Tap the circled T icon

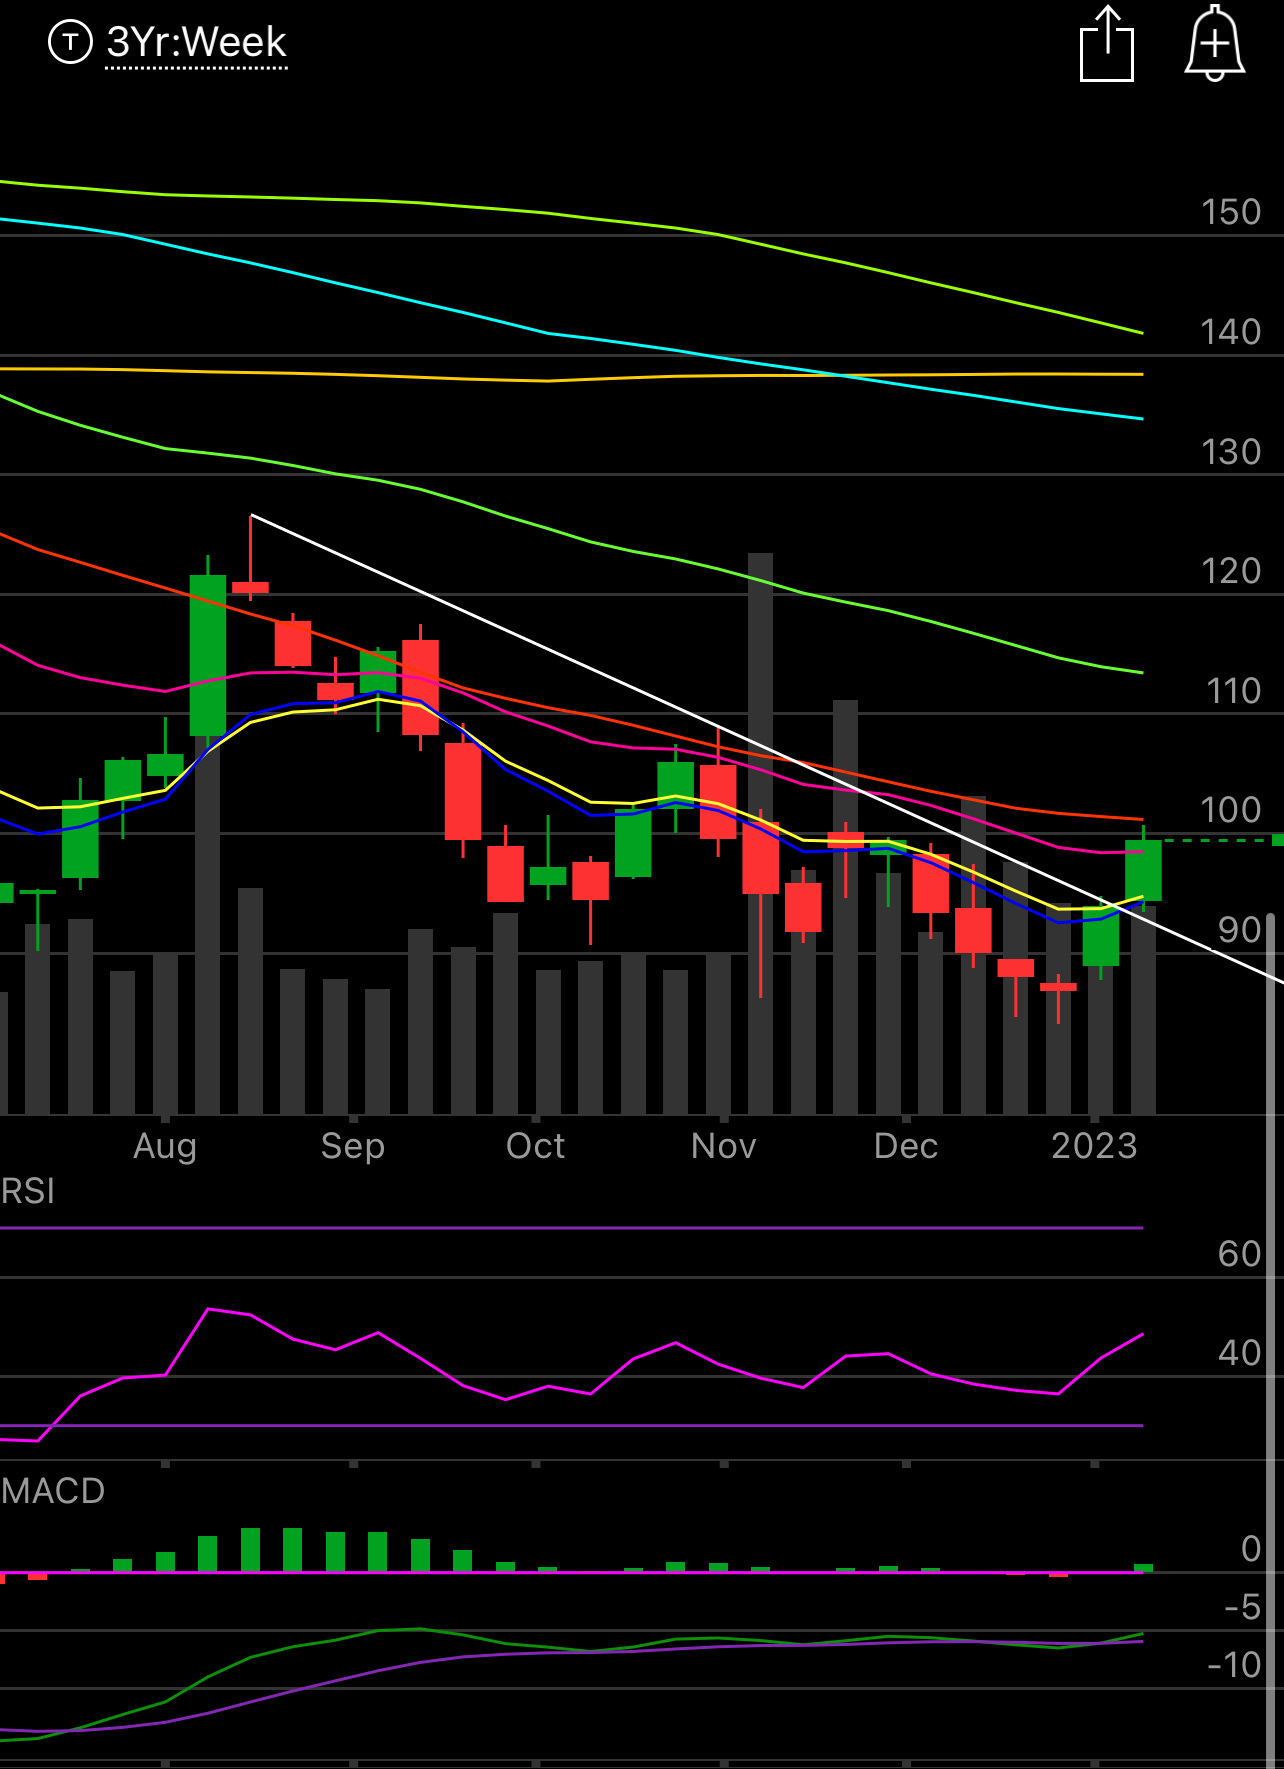point(70,43)
